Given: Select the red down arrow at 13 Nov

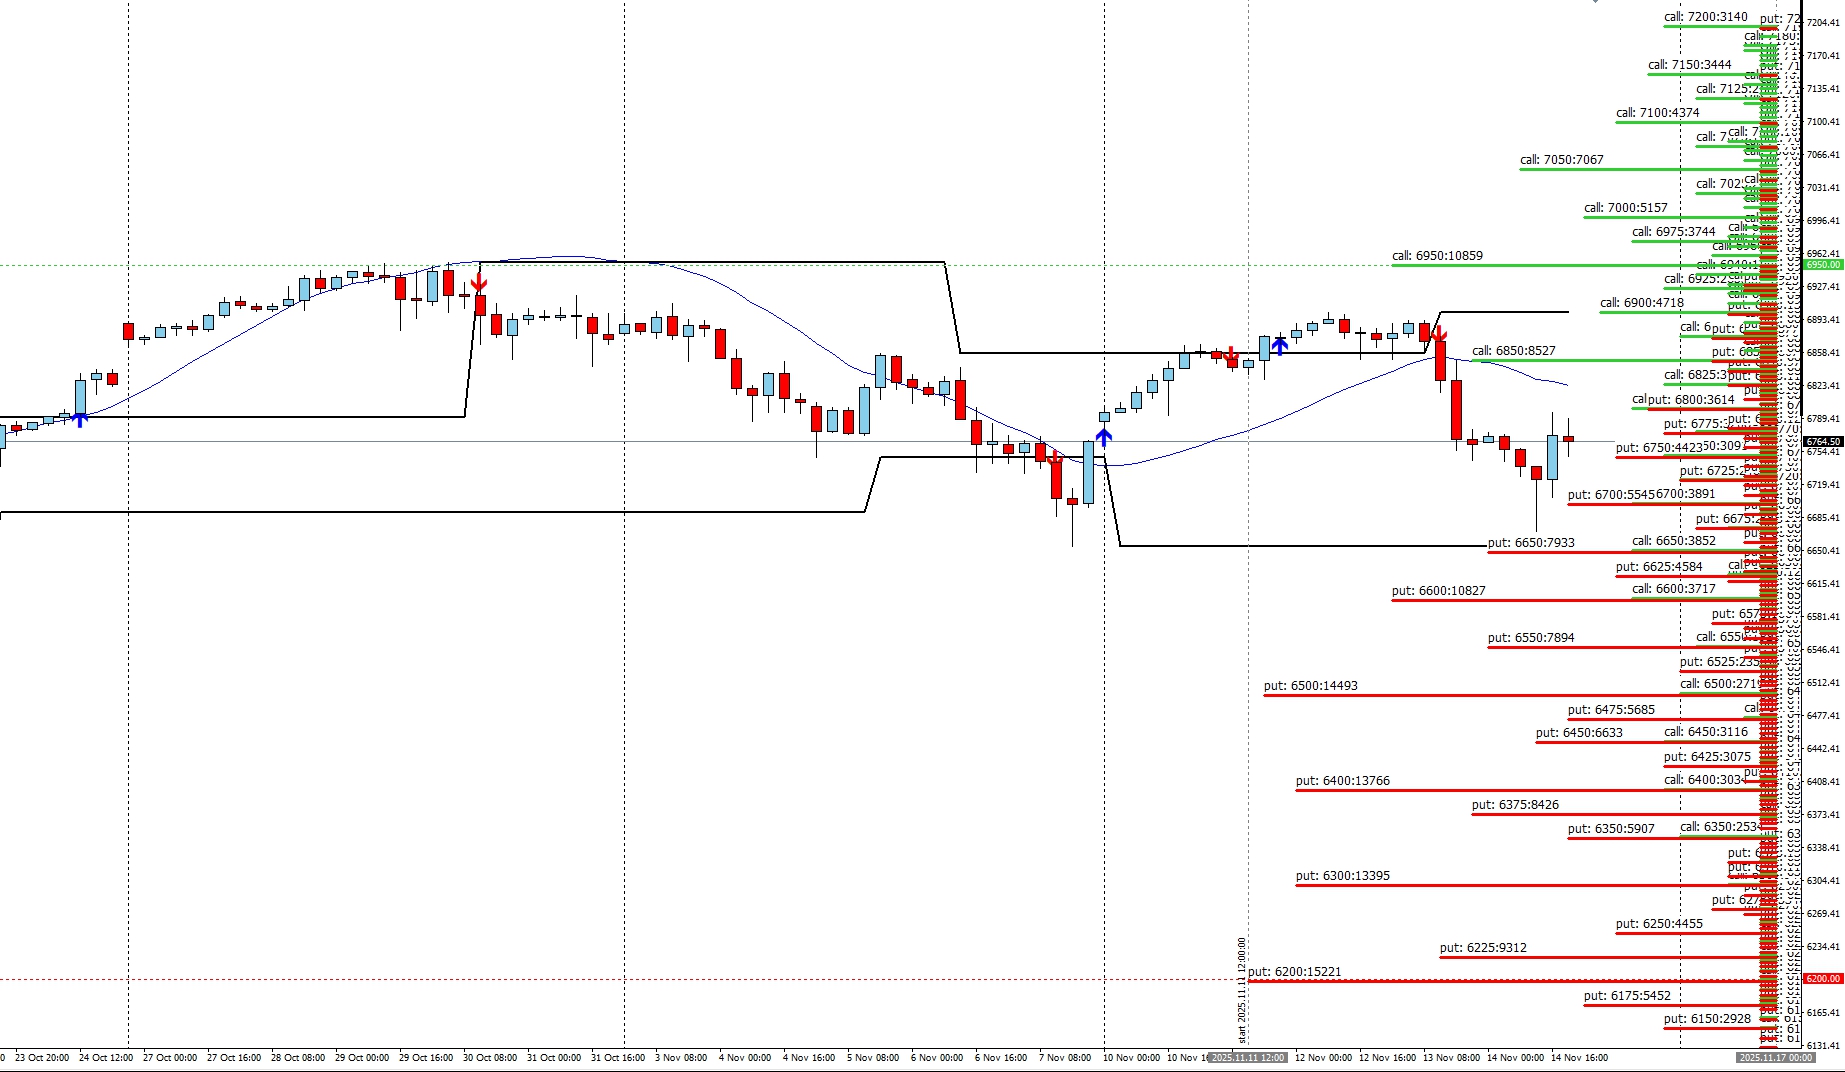Looking at the screenshot, I should tap(1439, 334).
